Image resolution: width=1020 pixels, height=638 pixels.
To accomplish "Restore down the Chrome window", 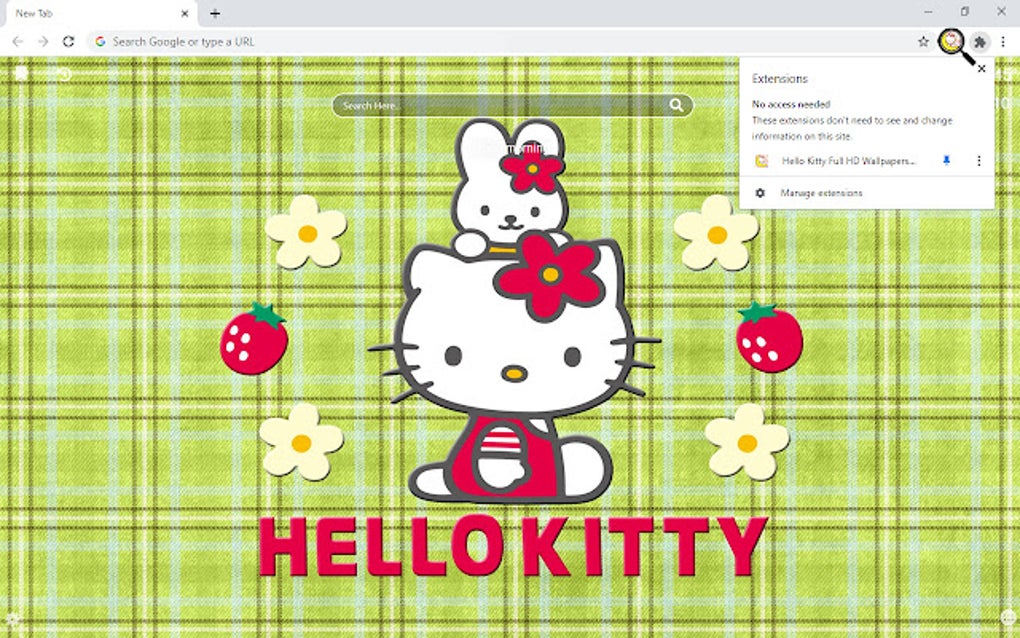I will click(x=965, y=12).
